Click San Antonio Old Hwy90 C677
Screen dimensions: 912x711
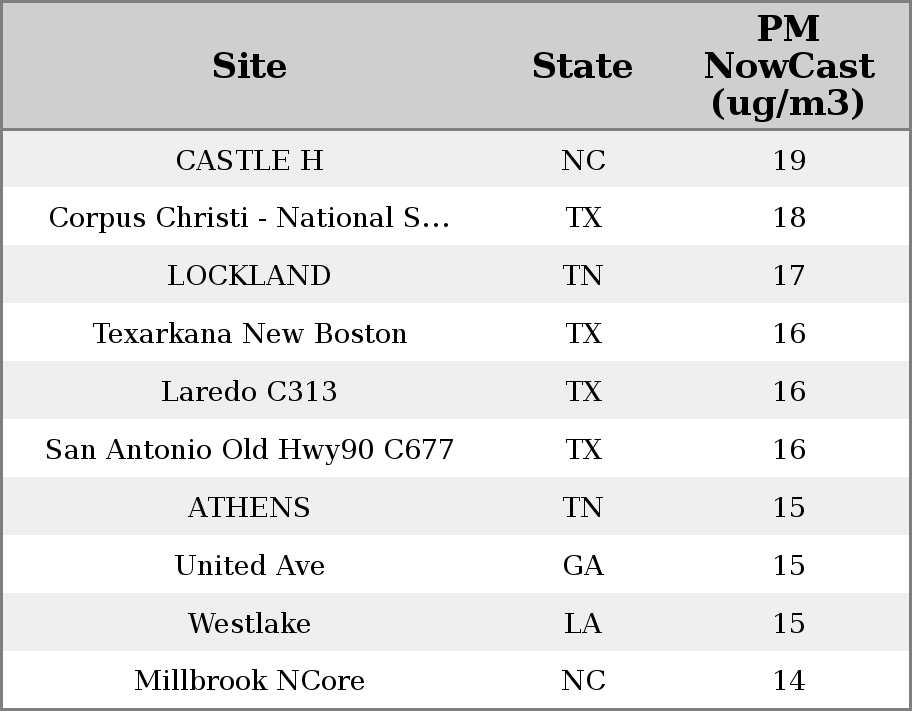click(x=249, y=449)
